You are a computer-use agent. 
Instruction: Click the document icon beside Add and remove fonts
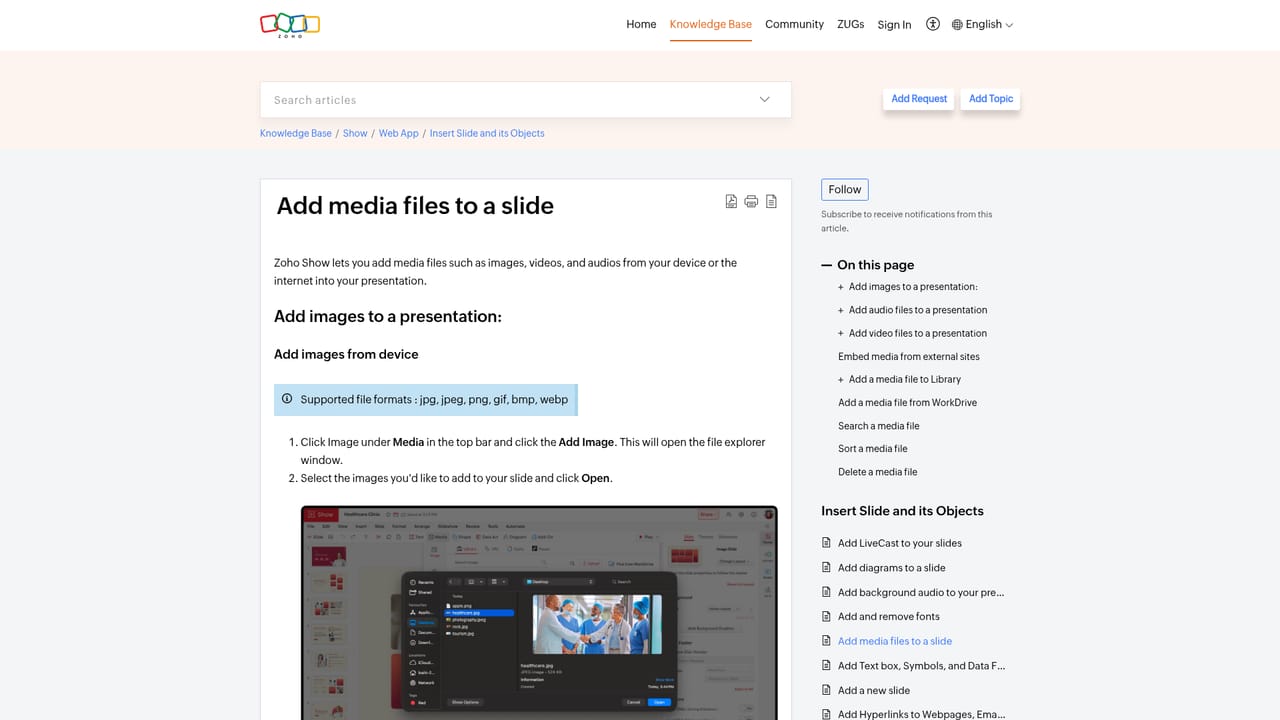click(826, 616)
